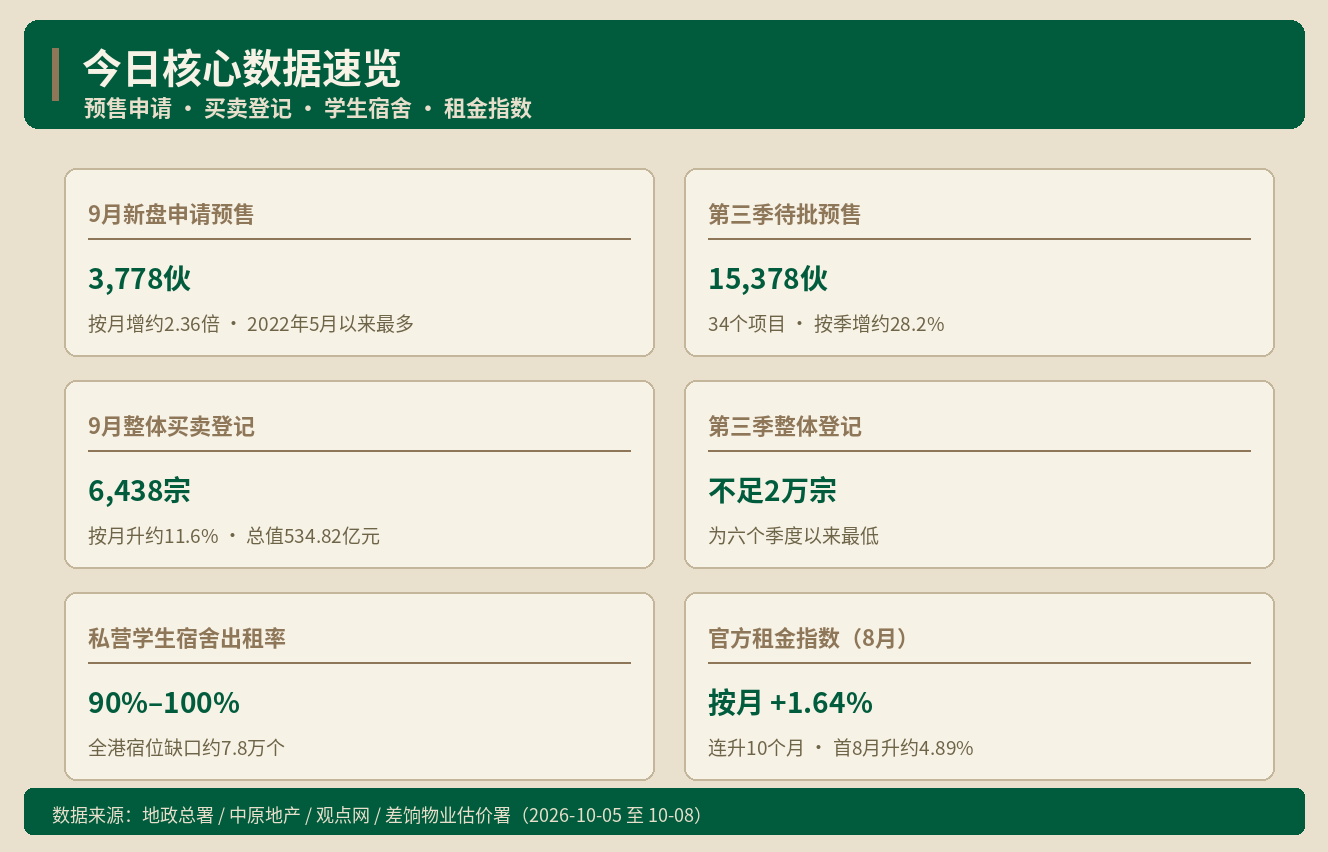Click the card heading 9月新盘申请预售
The width and height of the screenshot is (1328, 852).
tap(171, 214)
